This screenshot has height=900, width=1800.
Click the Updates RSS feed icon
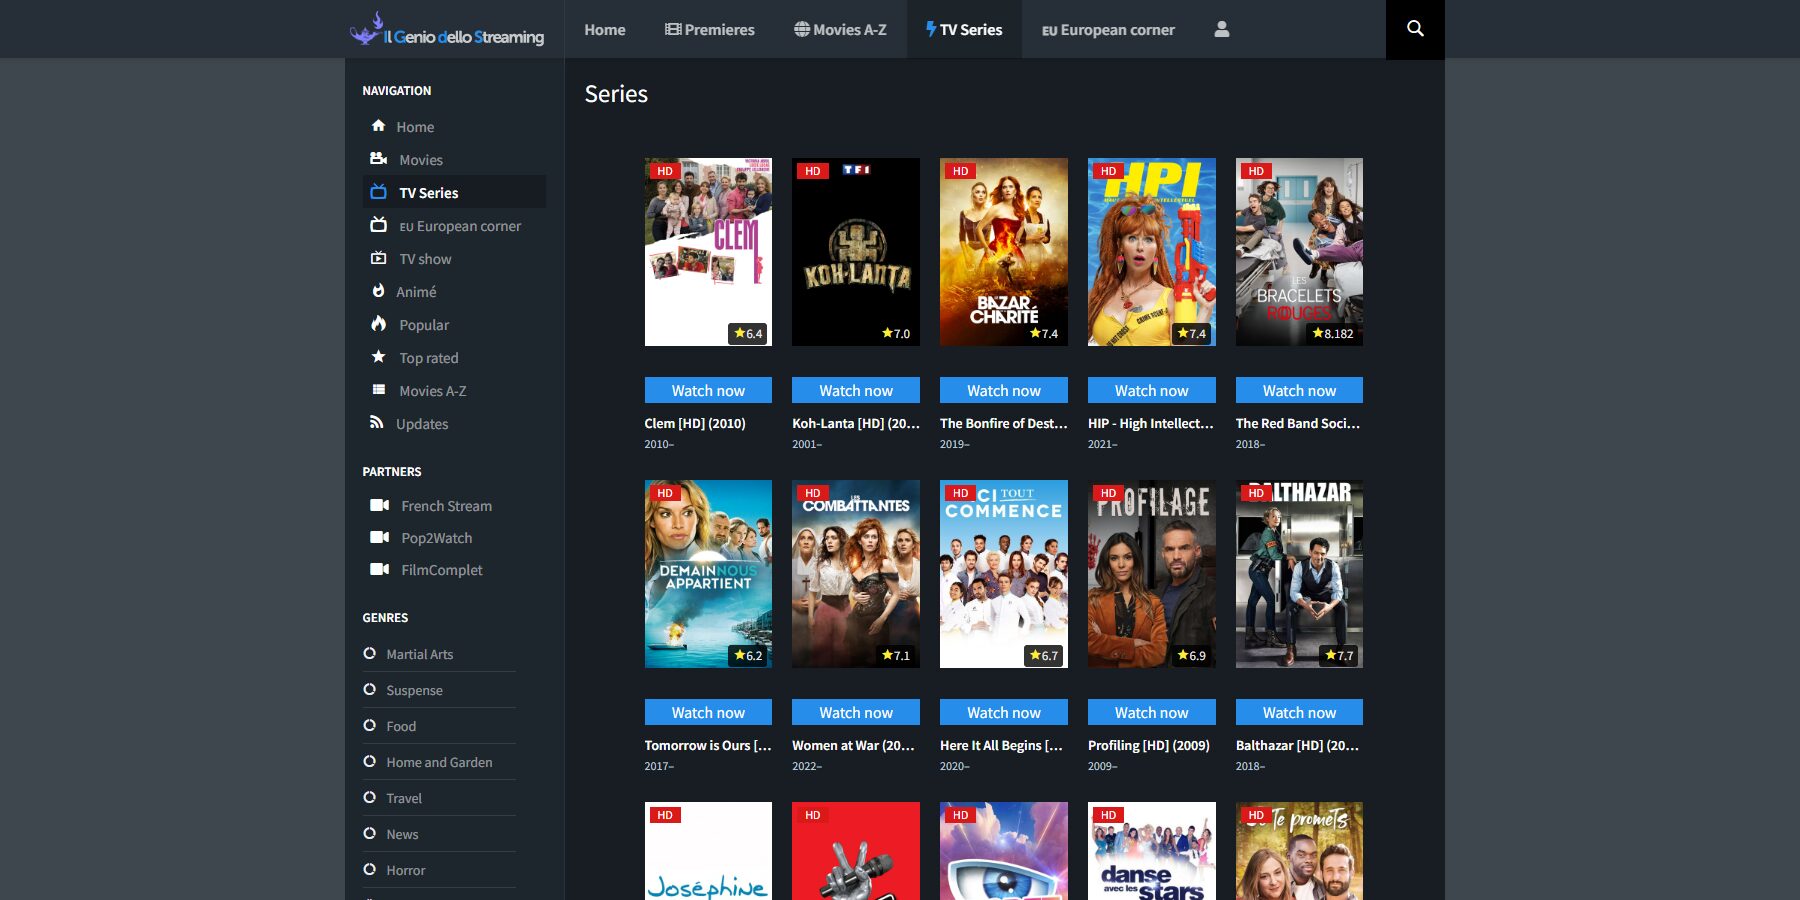(x=377, y=423)
